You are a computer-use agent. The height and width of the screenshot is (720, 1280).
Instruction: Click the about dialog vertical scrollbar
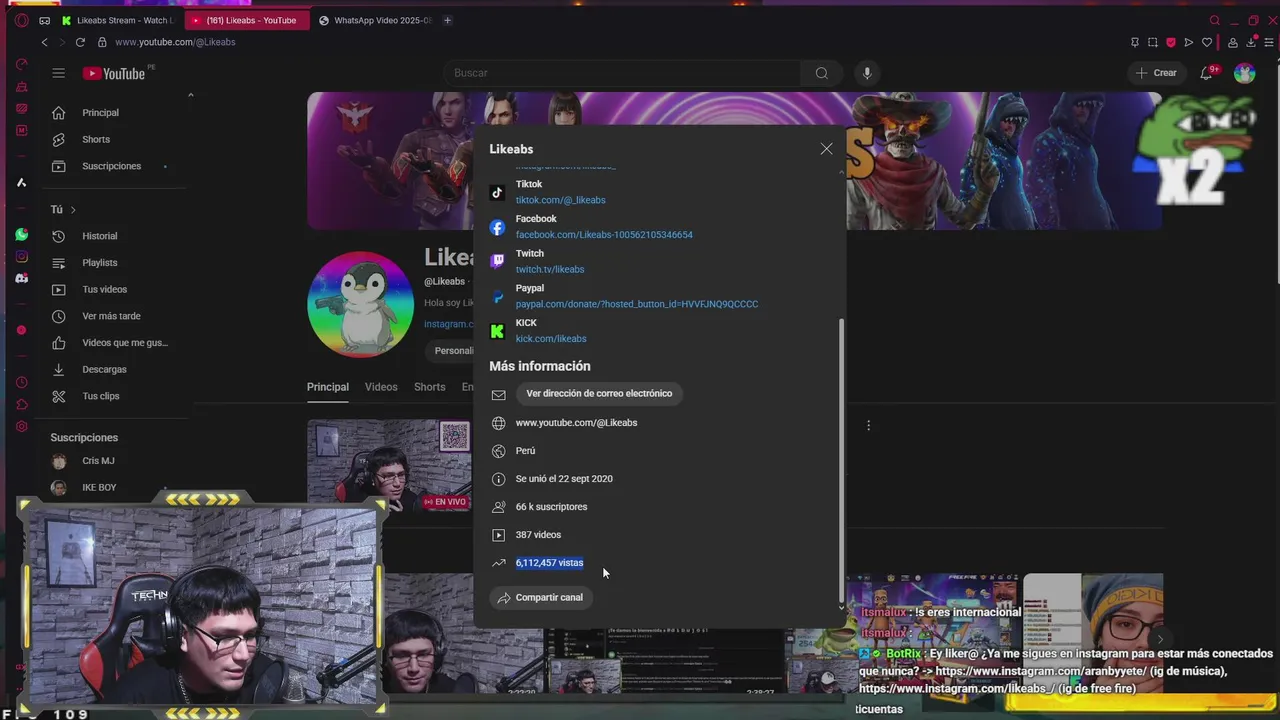click(840, 460)
